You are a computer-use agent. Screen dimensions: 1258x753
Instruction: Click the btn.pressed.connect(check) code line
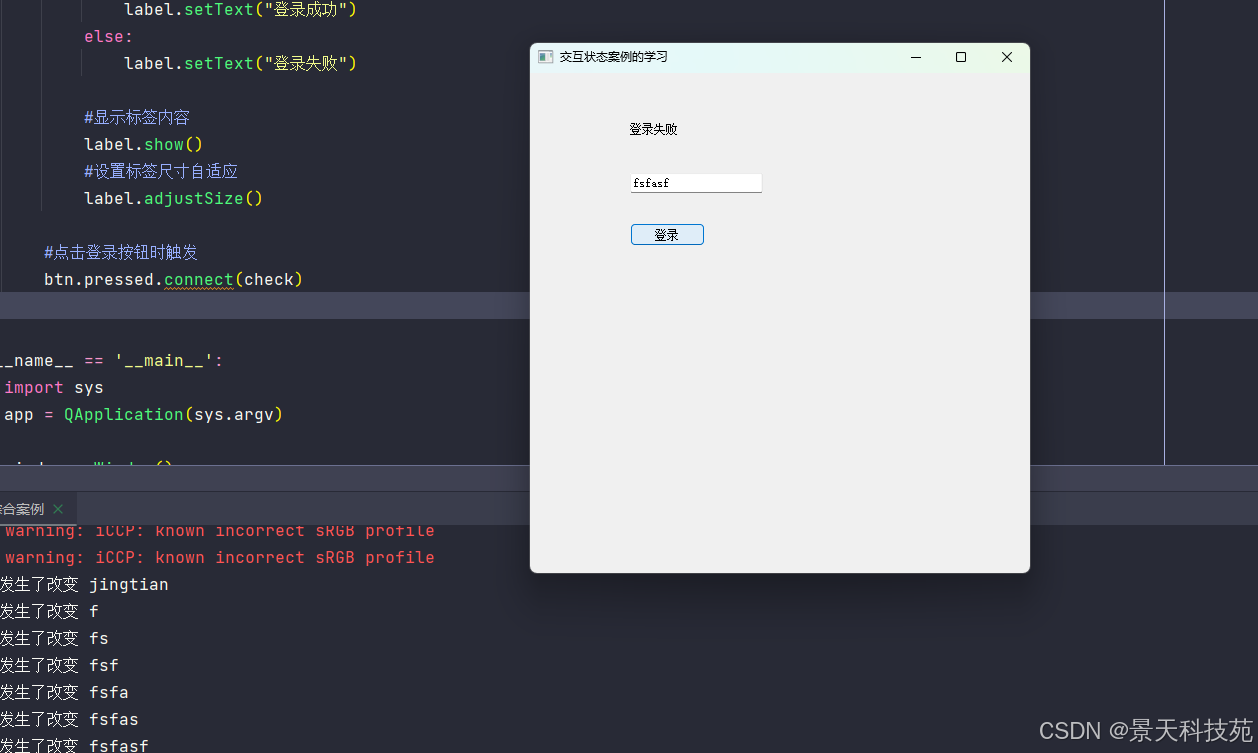coord(173,279)
